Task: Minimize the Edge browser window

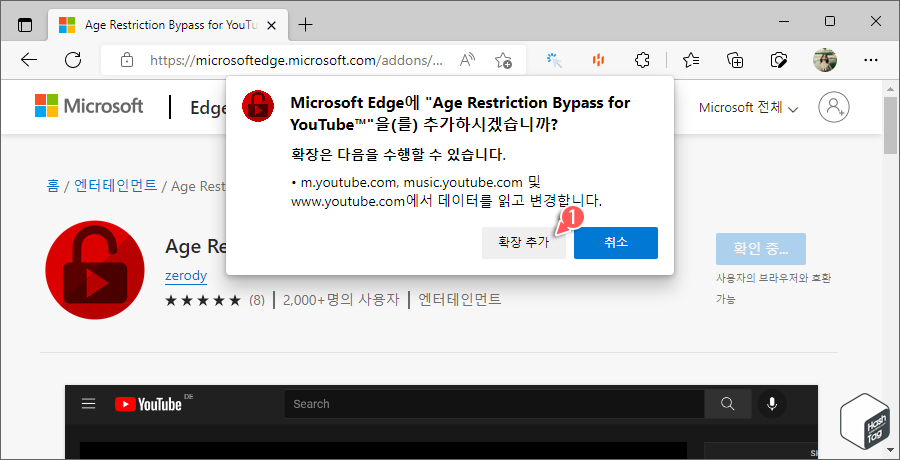Action: click(x=783, y=22)
